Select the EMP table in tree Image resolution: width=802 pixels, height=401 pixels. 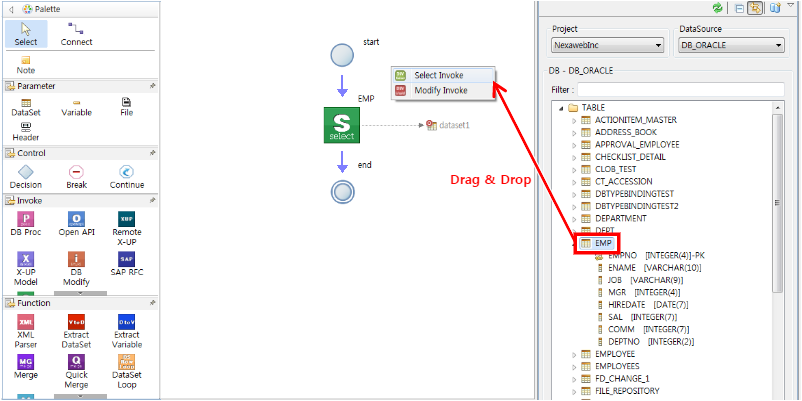pyautogui.click(x=603, y=243)
